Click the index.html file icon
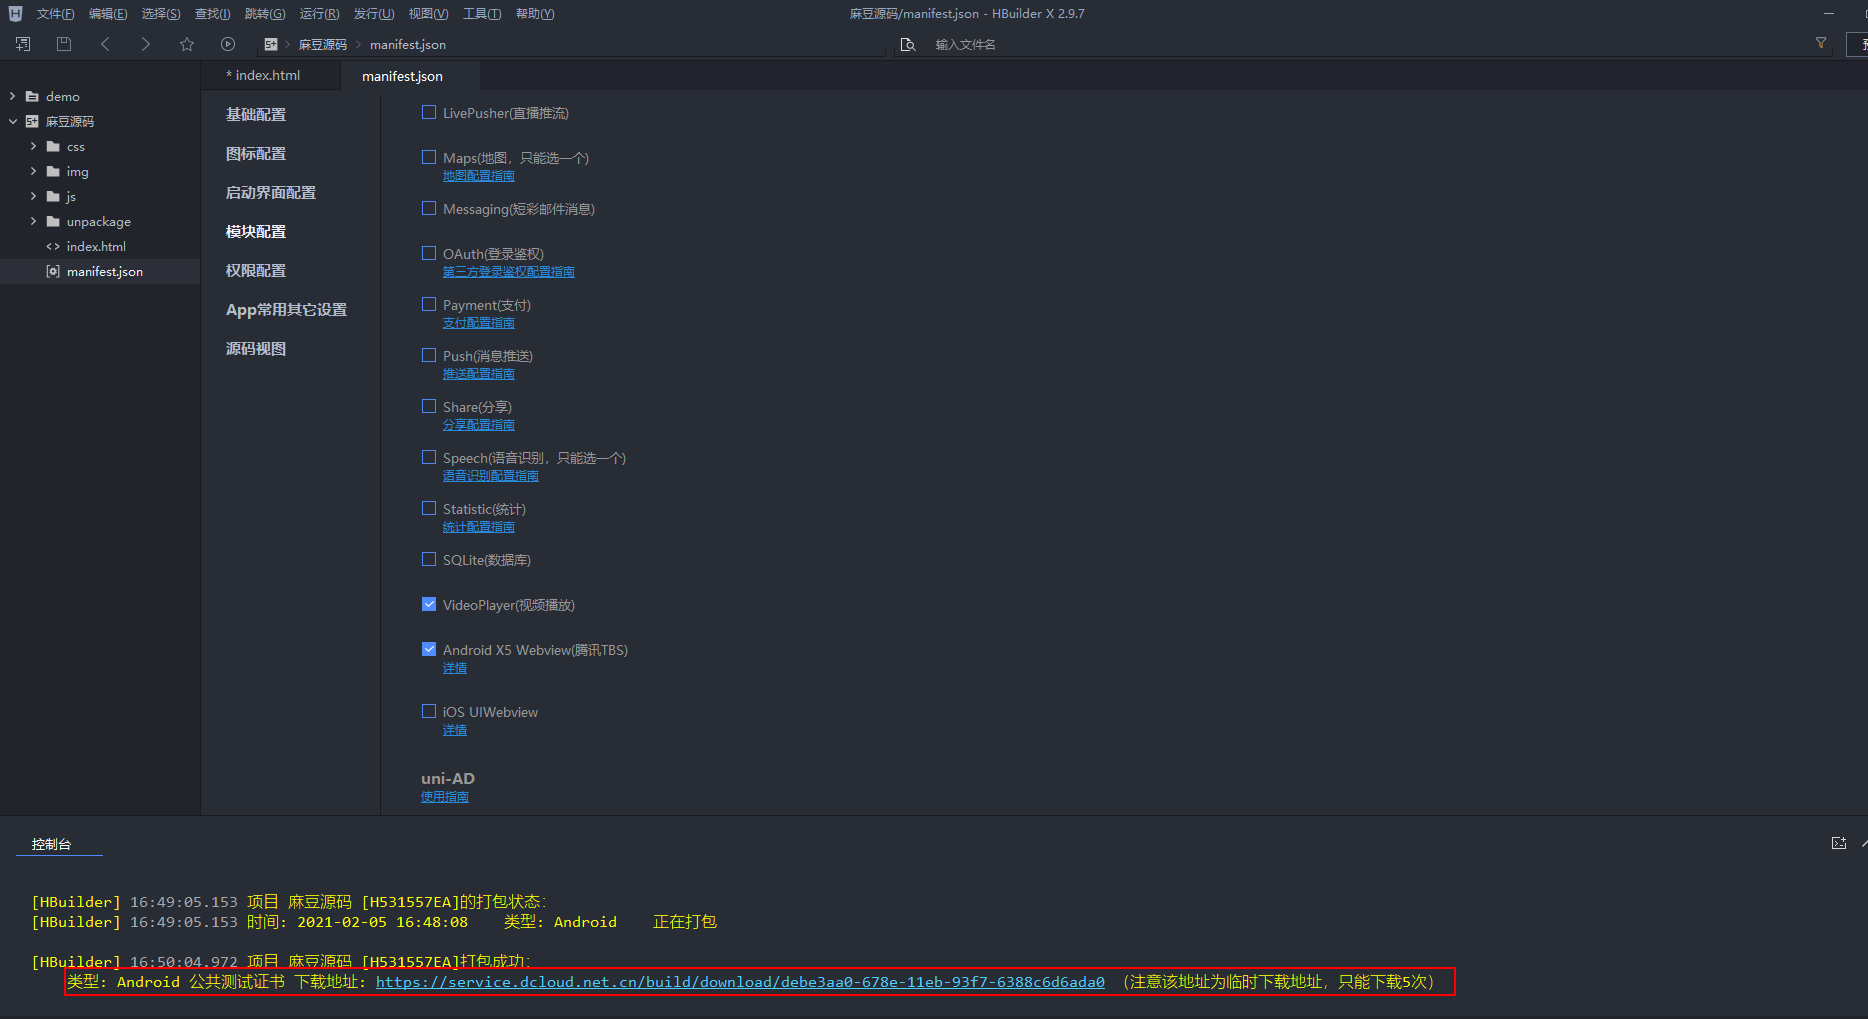Screen dimensions: 1868x1019 pyautogui.click(x=53, y=246)
